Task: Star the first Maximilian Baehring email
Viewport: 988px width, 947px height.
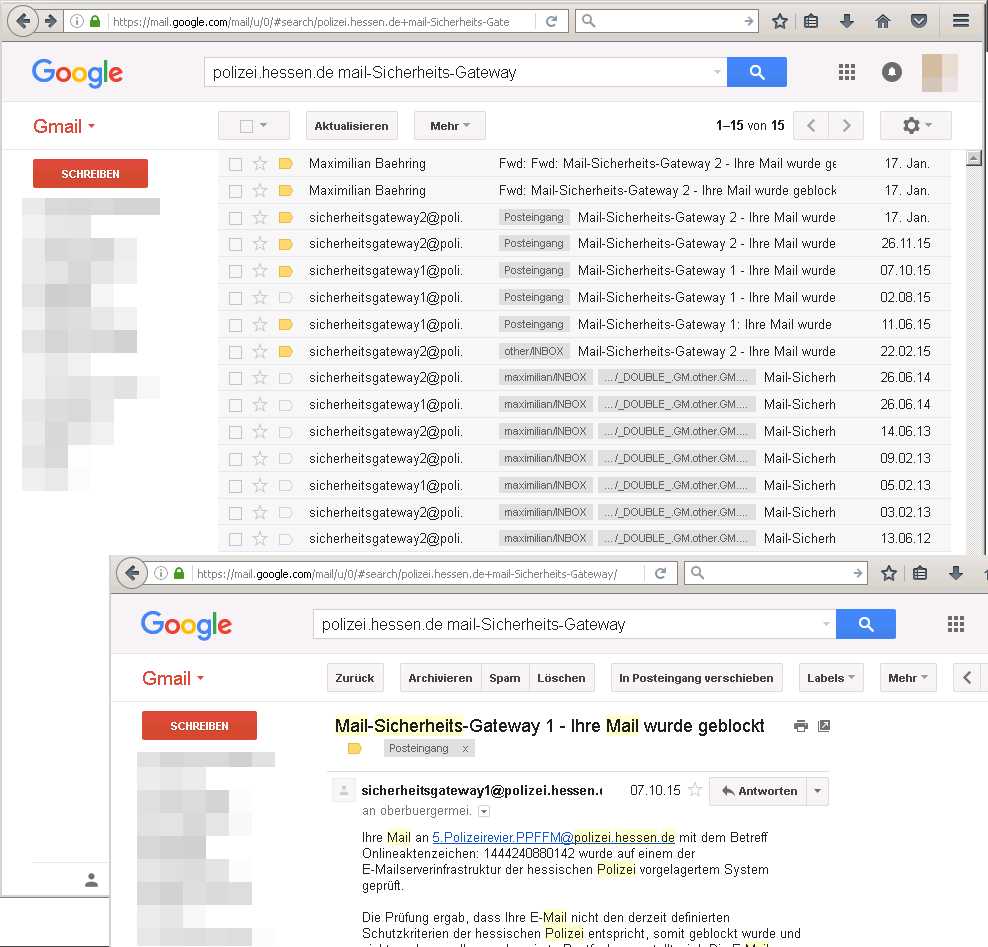Action: click(260, 164)
